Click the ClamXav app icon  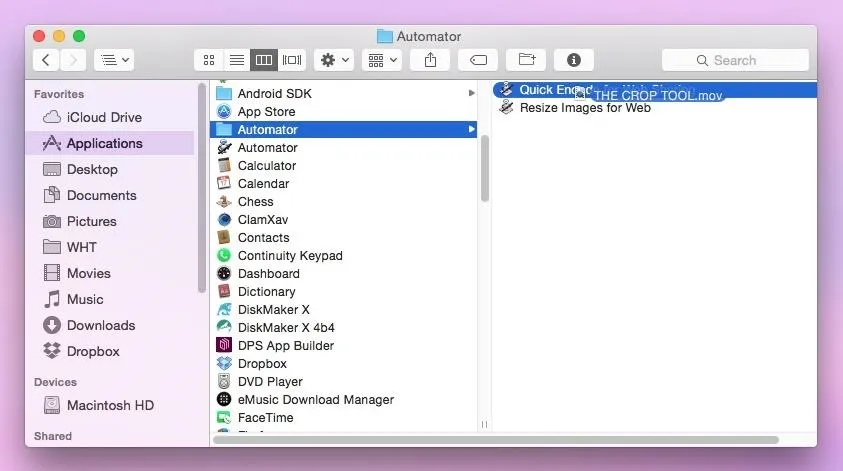(224, 219)
